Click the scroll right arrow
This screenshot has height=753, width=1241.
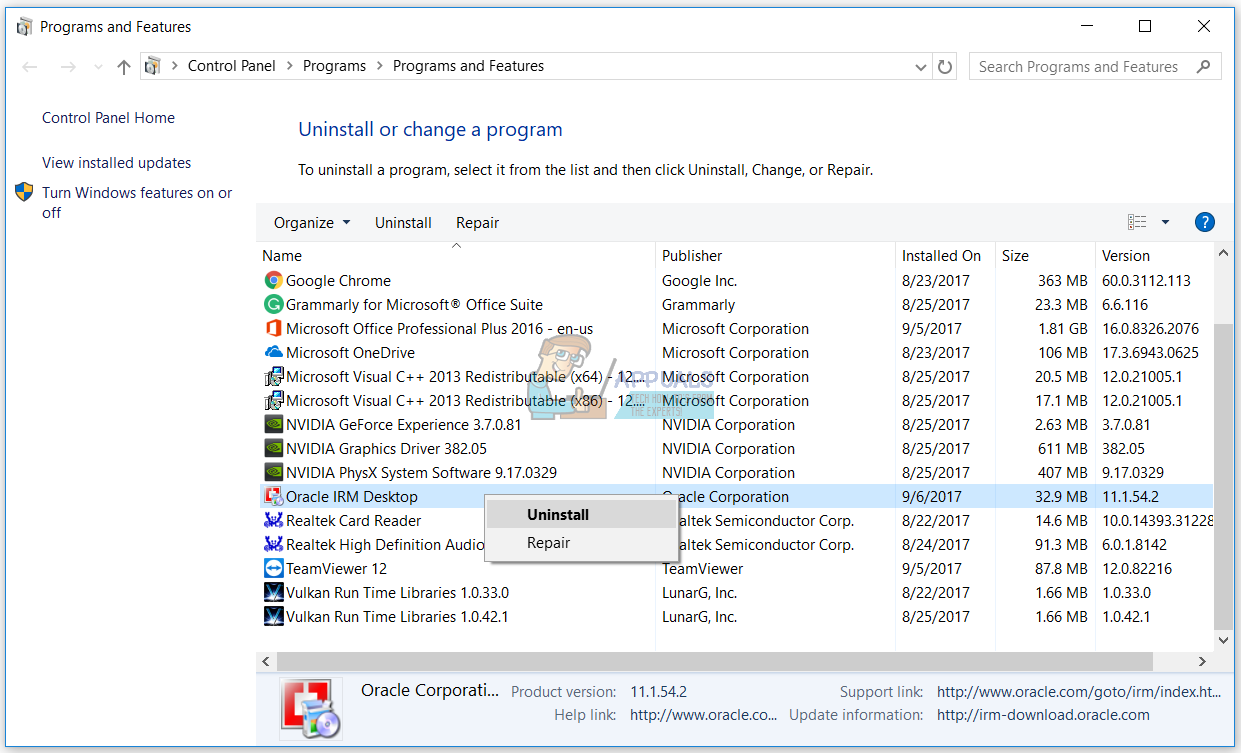pyautogui.click(x=1203, y=662)
